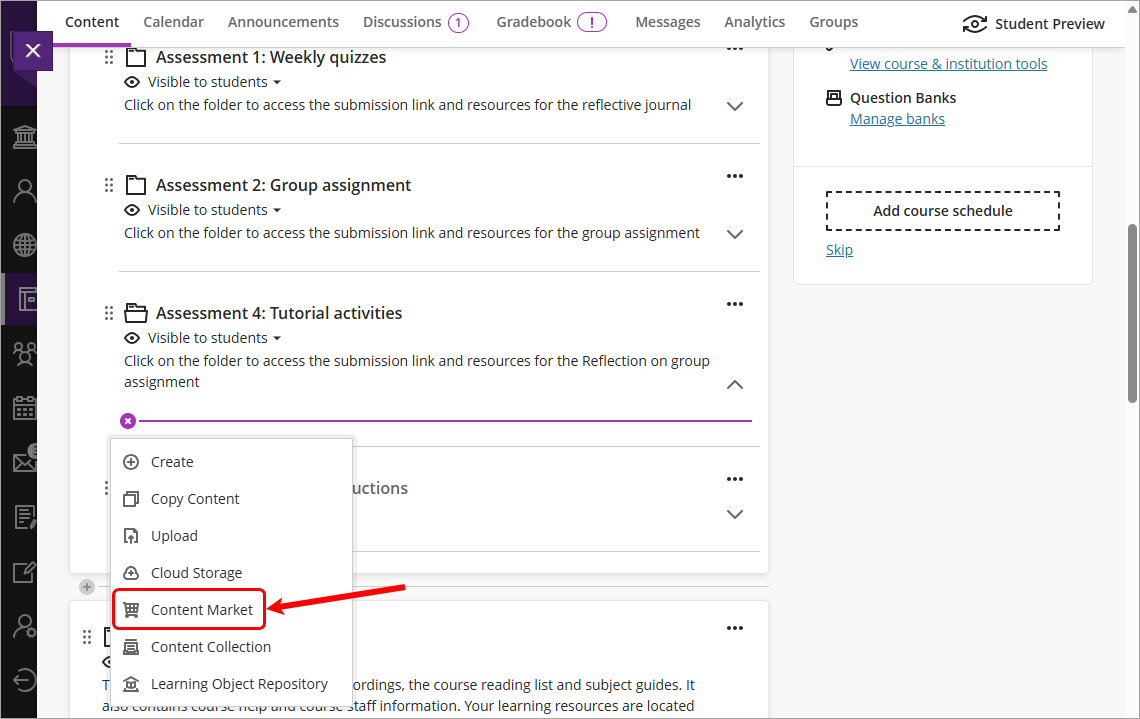Collapse the Assessment 4: Tutorial activities folder
This screenshot has width=1140, height=719.
(735, 384)
